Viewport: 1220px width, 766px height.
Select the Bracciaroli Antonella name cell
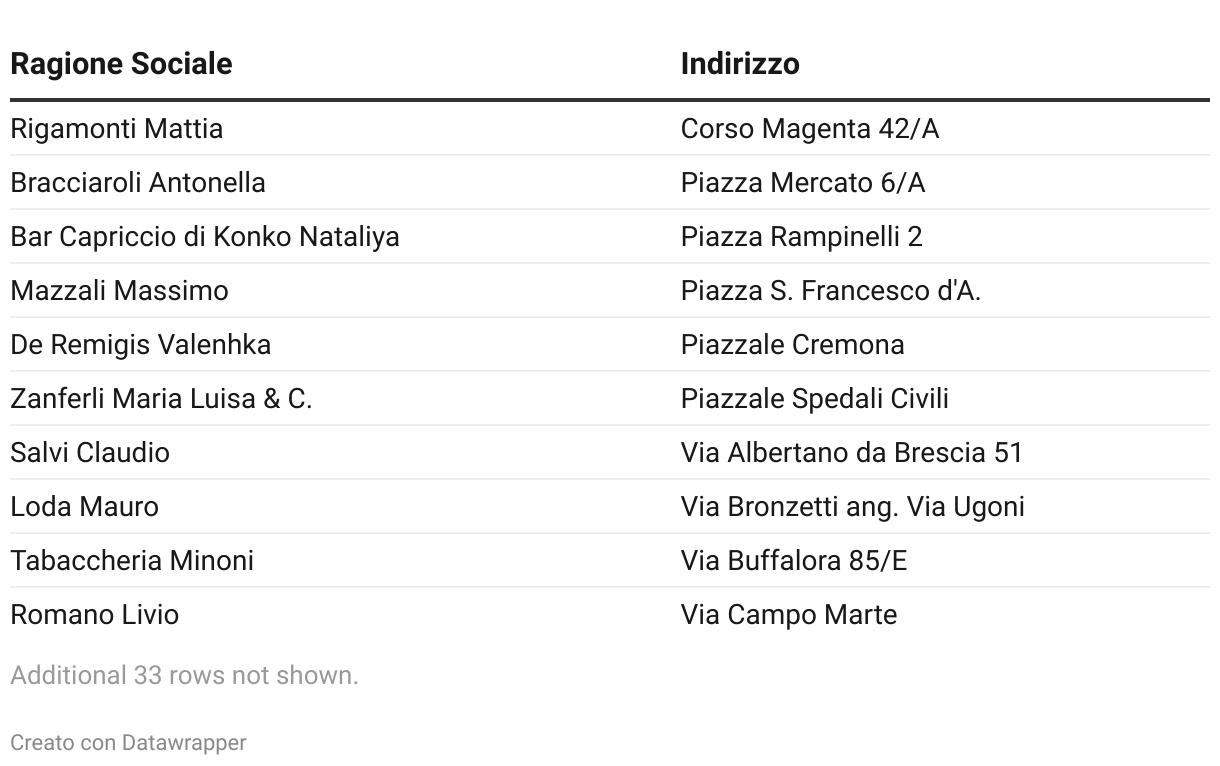click(138, 183)
